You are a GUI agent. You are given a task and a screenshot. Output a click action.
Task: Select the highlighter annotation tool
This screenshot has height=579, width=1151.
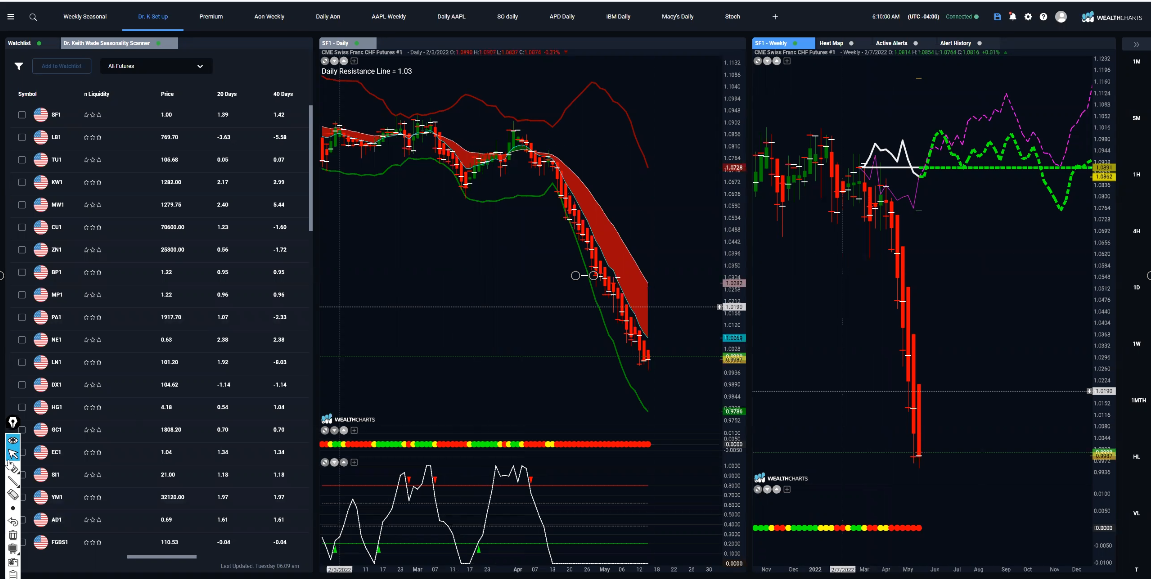[x=12, y=467]
